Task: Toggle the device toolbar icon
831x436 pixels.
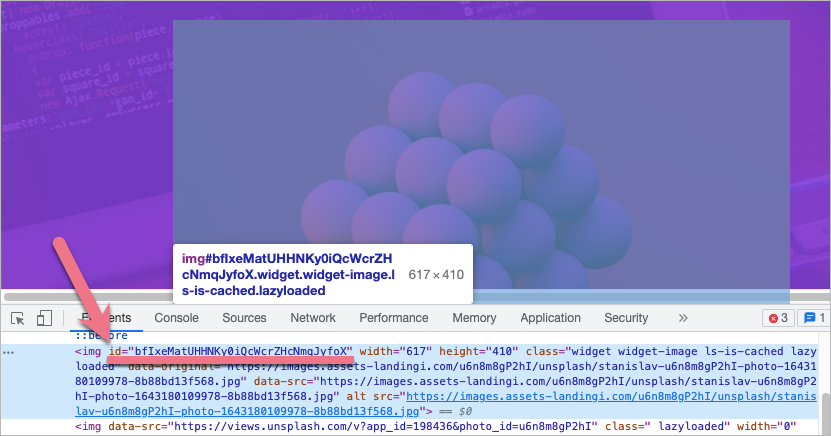Action: click(44, 318)
